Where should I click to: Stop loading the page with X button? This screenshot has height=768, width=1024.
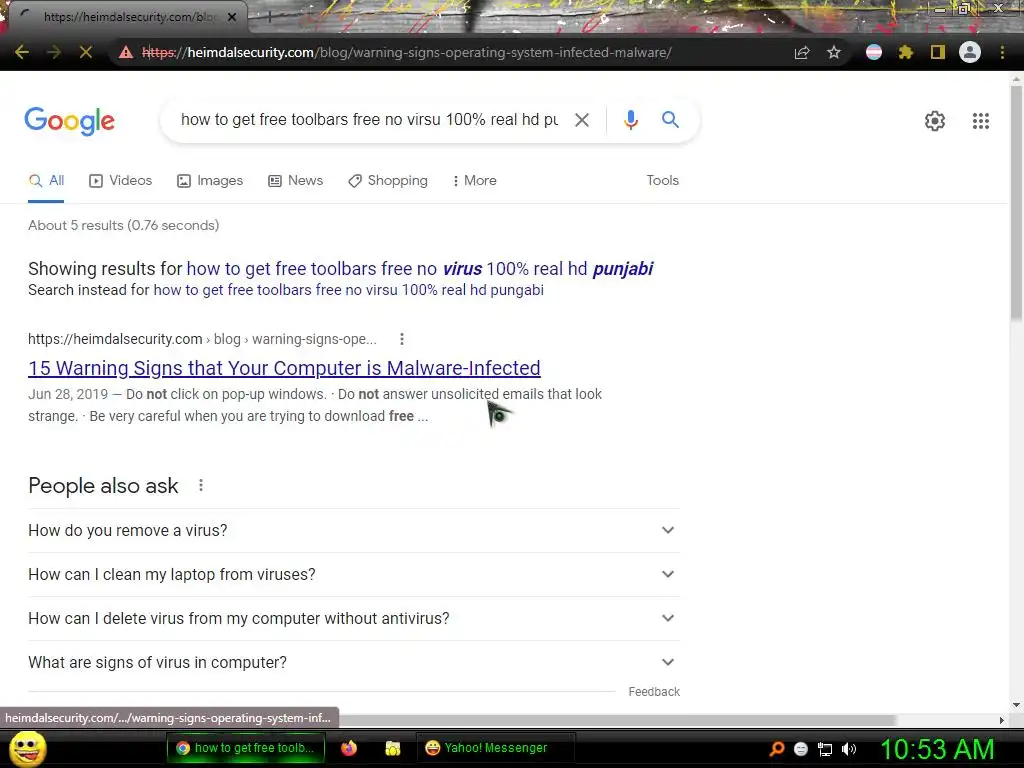click(86, 52)
